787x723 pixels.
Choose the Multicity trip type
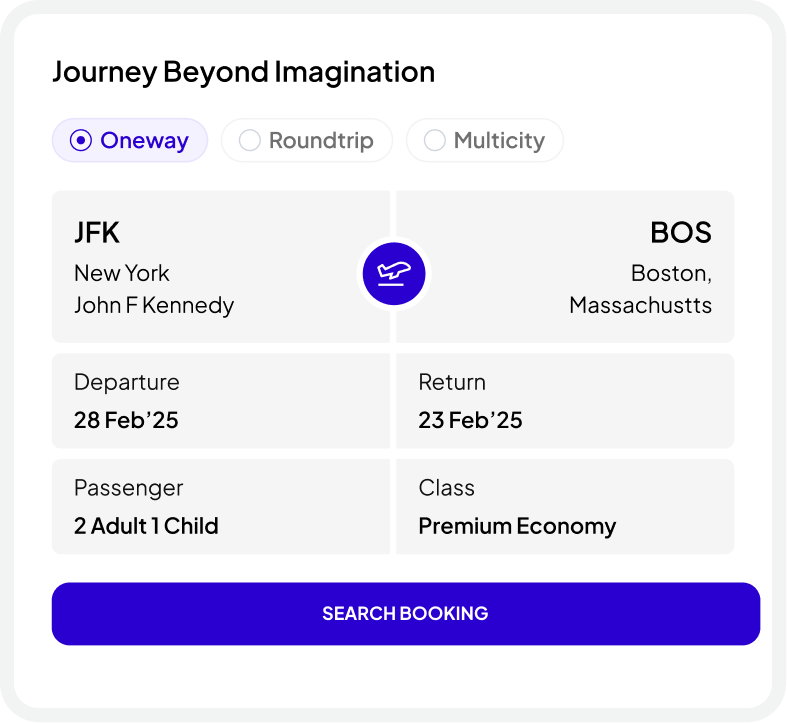485,141
